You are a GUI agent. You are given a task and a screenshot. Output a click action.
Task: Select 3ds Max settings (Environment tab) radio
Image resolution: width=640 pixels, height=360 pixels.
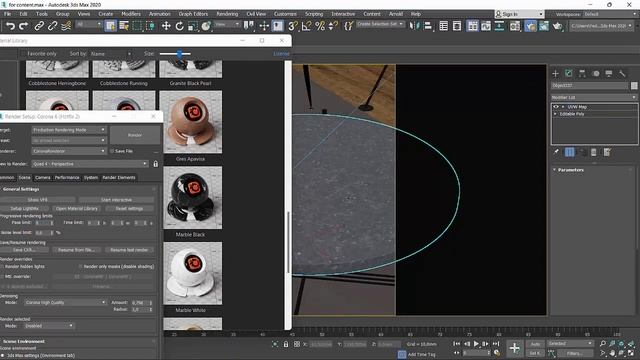3,356
